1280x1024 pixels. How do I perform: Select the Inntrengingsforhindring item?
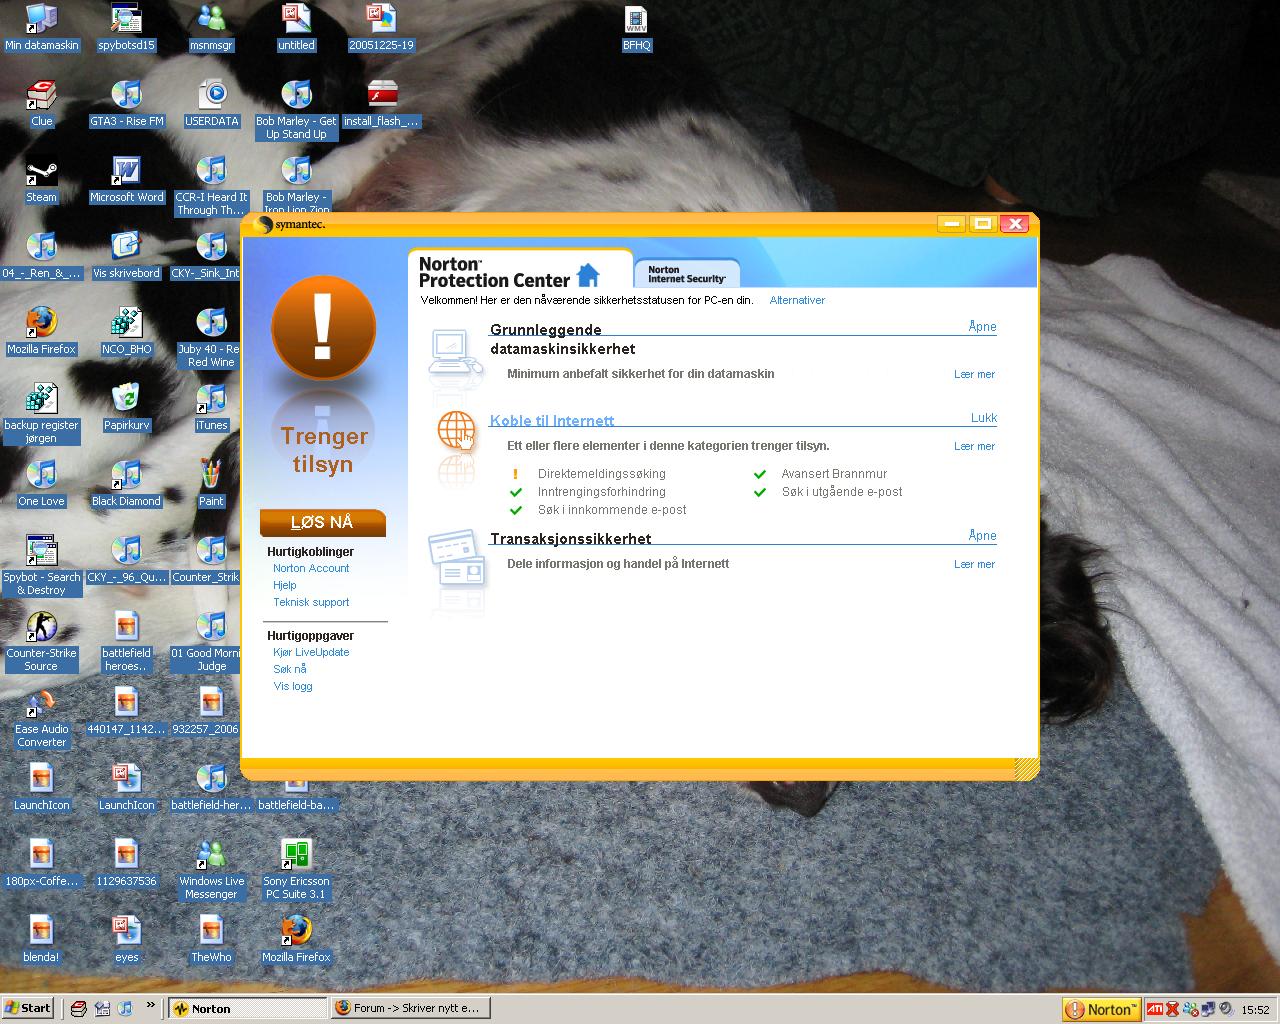coord(601,492)
